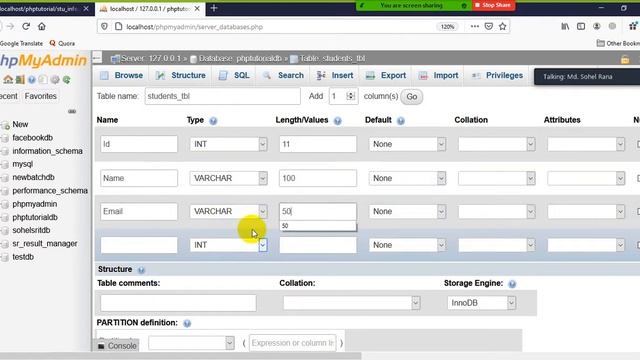The image size is (640, 360).
Task: Click help icon beside PARTITION definition
Action: tap(187, 324)
